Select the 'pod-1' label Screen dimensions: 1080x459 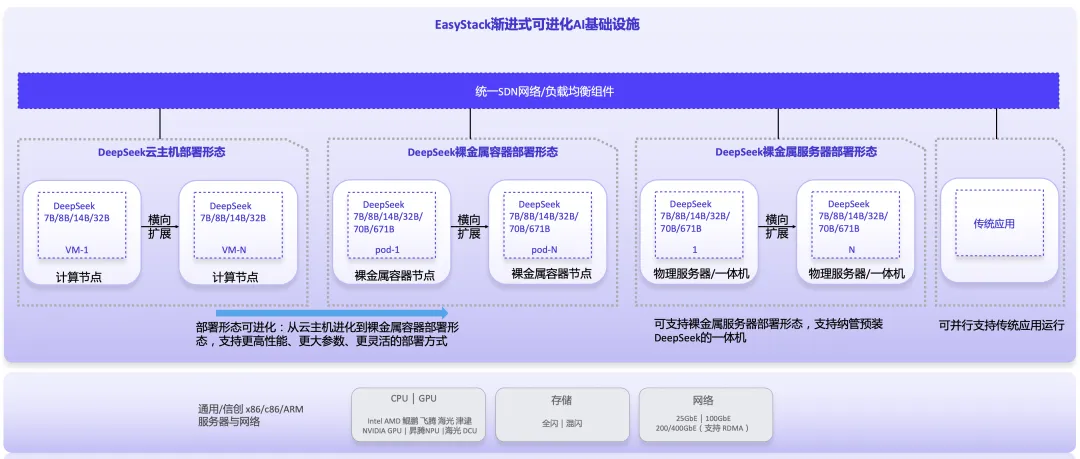tap(387, 249)
